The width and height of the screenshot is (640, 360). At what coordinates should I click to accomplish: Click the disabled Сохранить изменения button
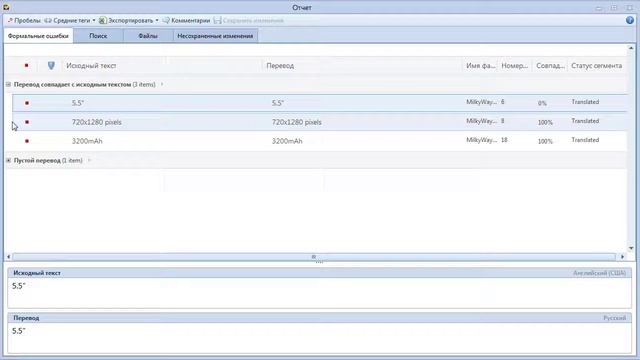pos(249,20)
